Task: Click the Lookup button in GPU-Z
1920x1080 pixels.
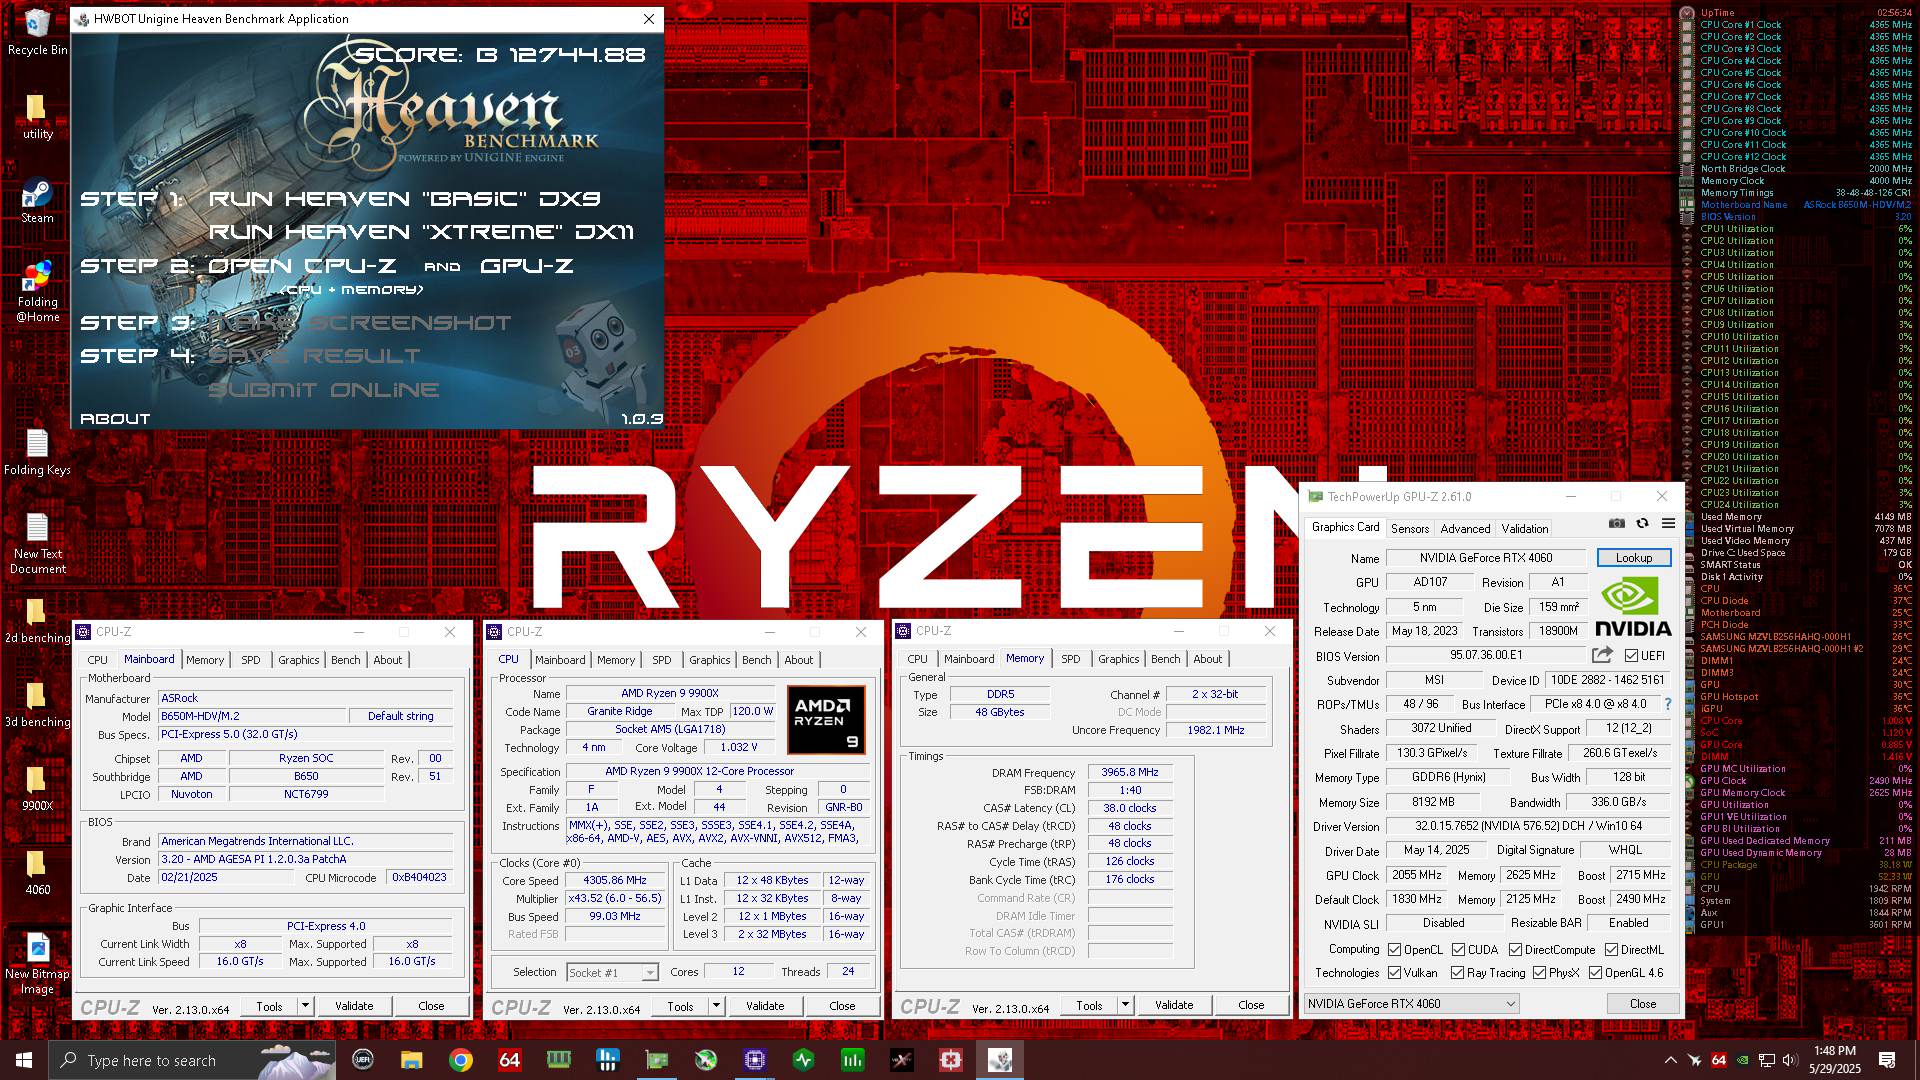Action: pyautogui.click(x=1633, y=558)
